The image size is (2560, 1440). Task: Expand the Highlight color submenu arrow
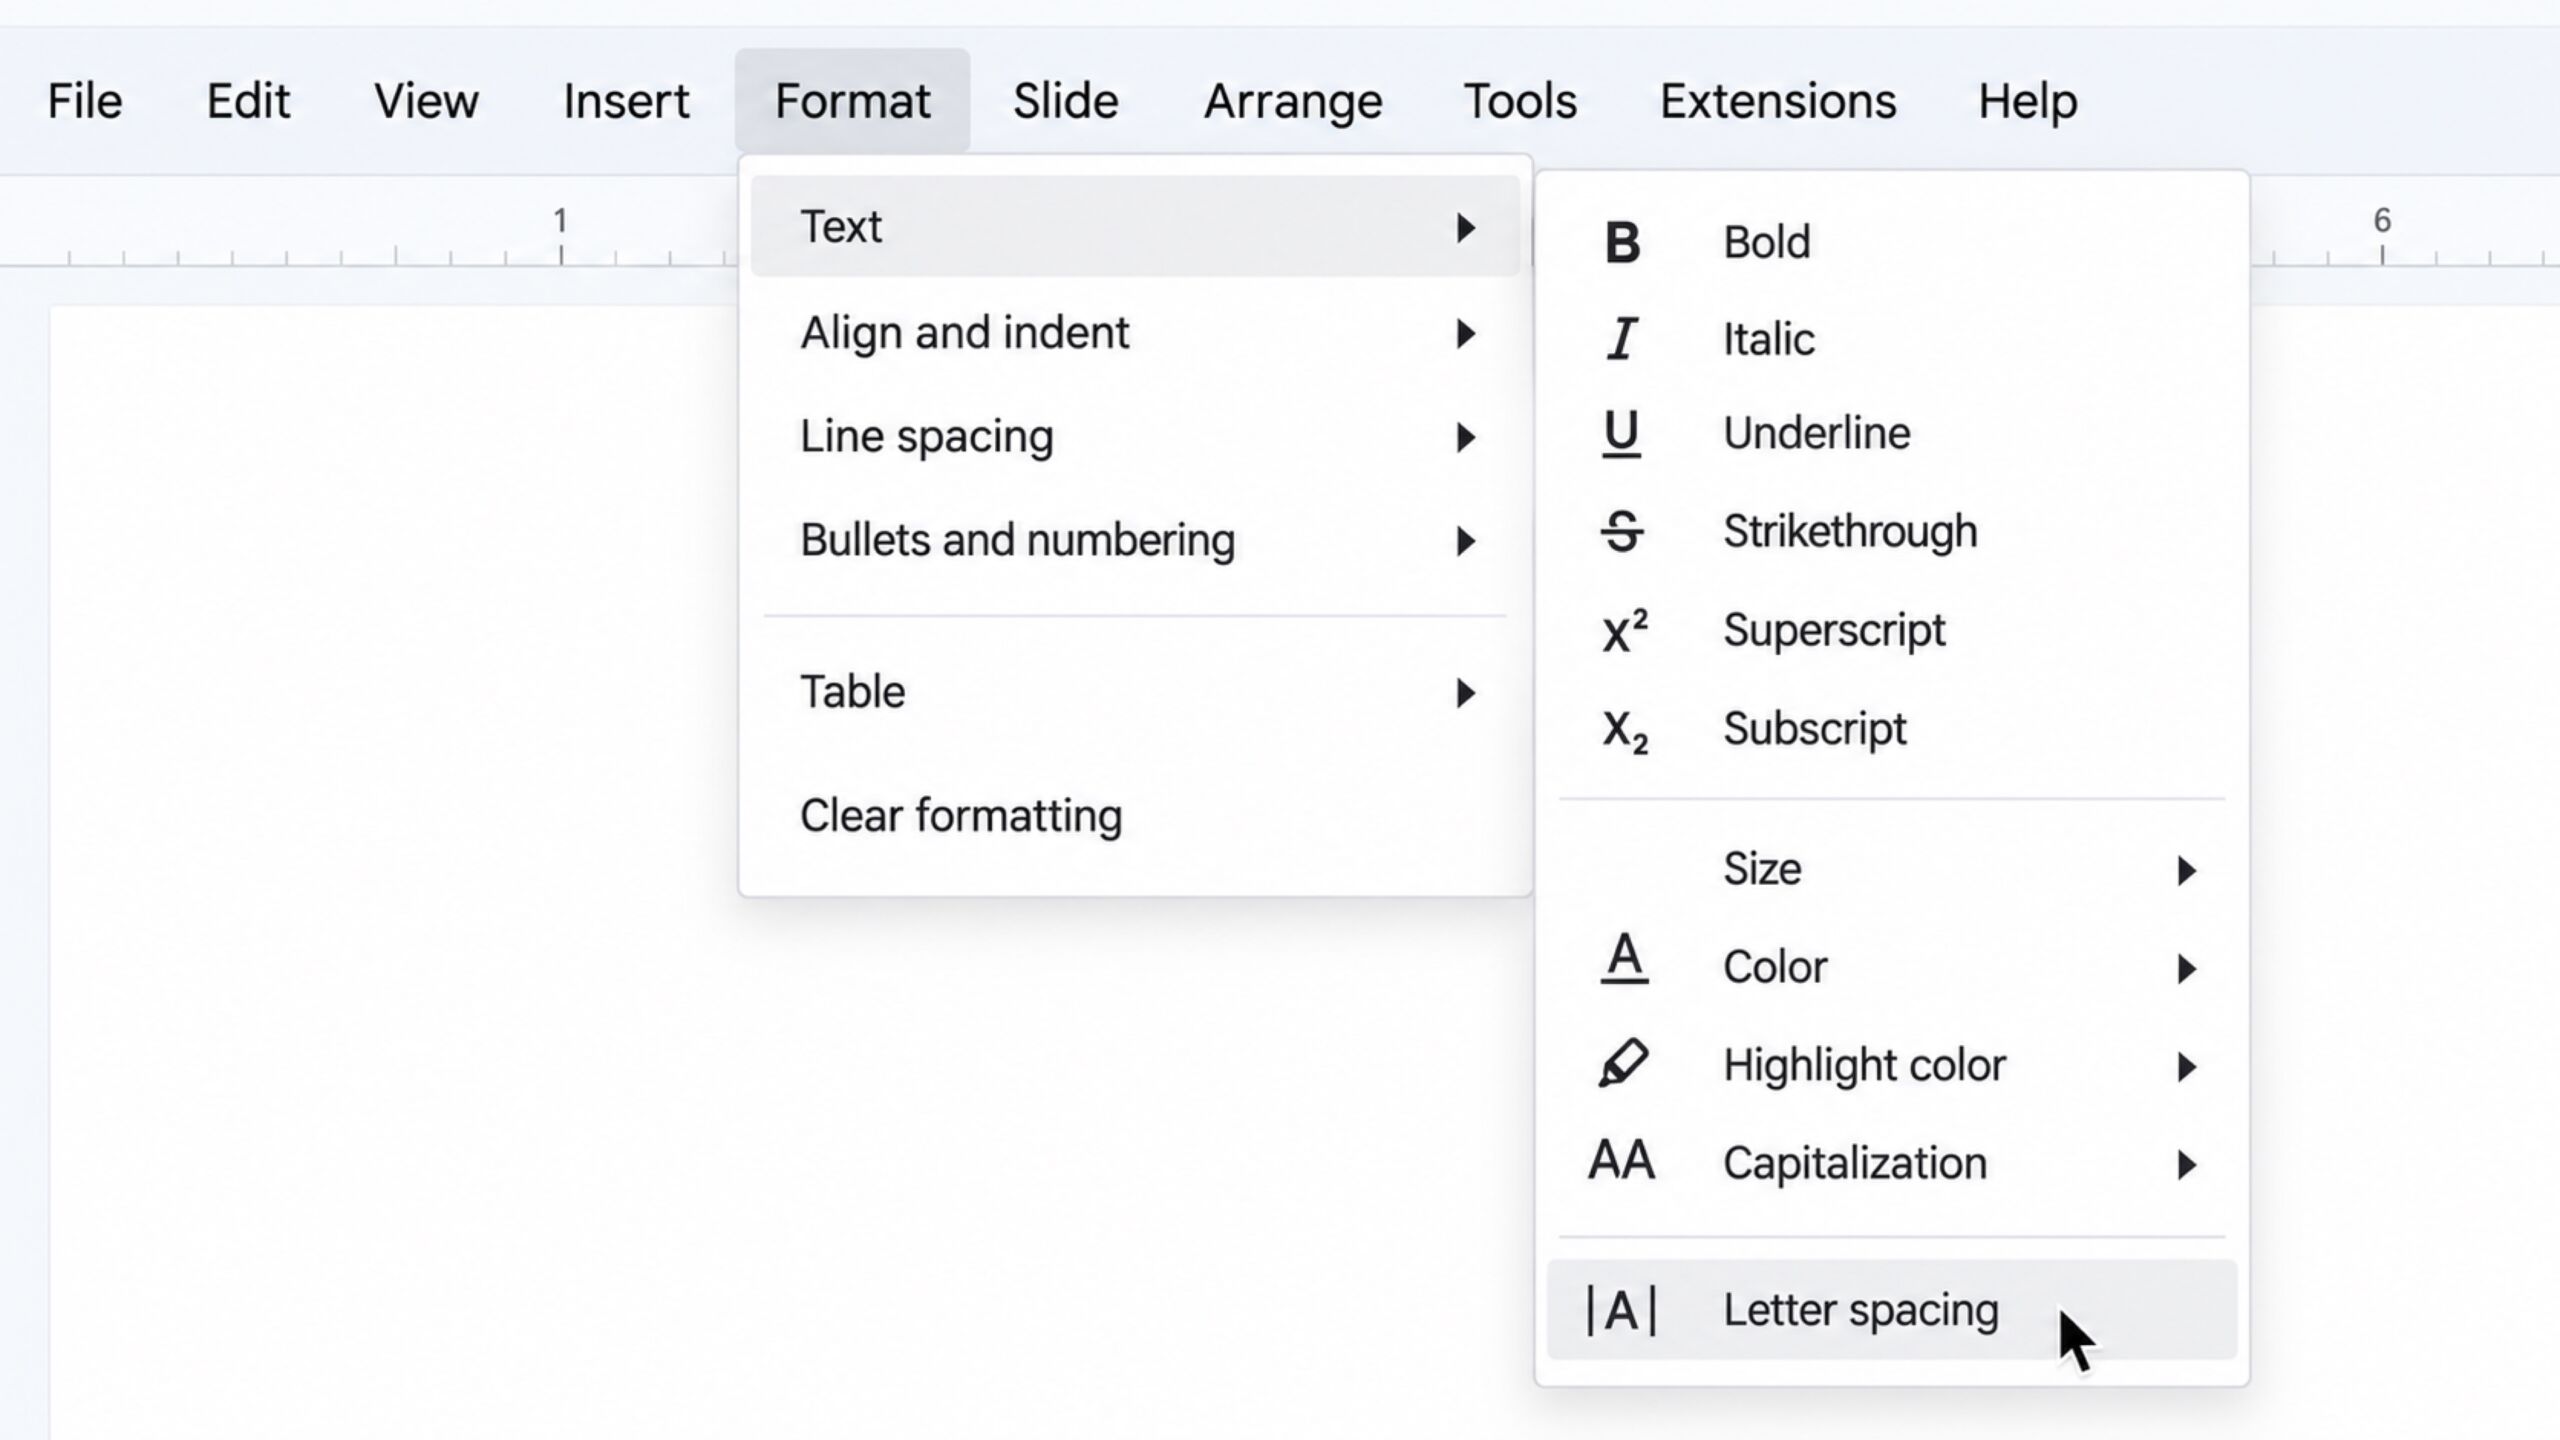(x=2186, y=1067)
